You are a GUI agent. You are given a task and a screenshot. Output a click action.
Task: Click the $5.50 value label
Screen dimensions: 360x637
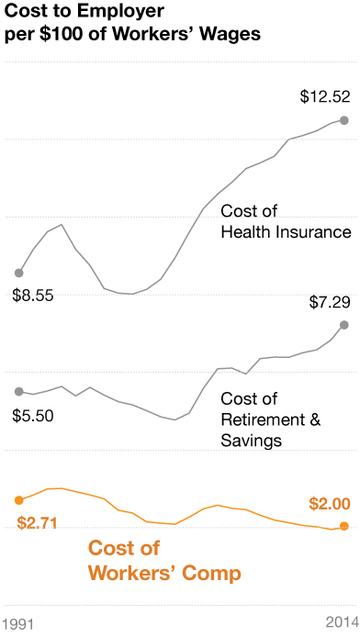click(x=33, y=416)
